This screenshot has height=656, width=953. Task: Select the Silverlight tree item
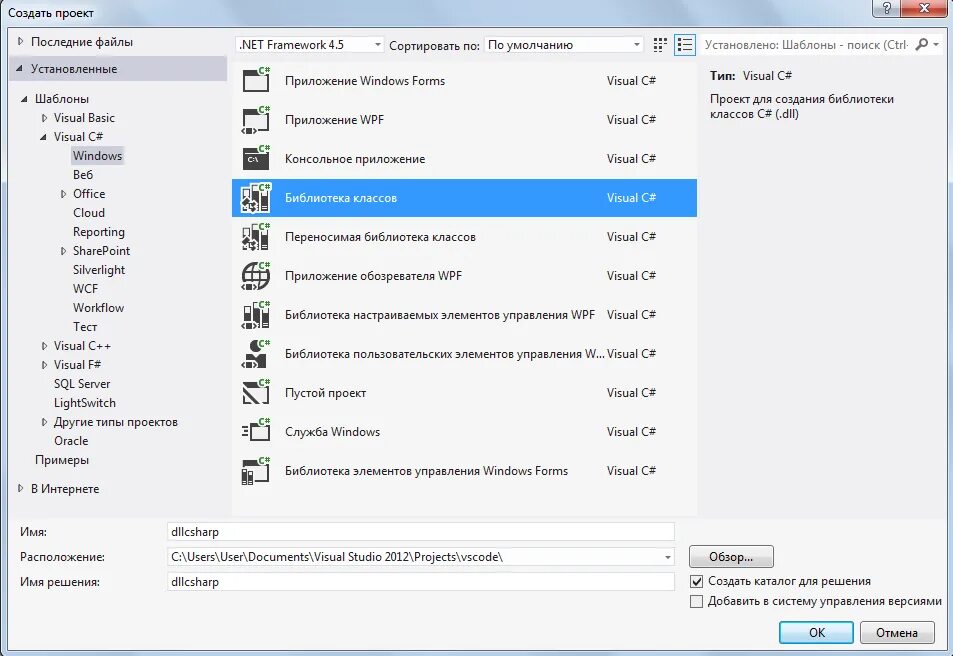(x=99, y=270)
